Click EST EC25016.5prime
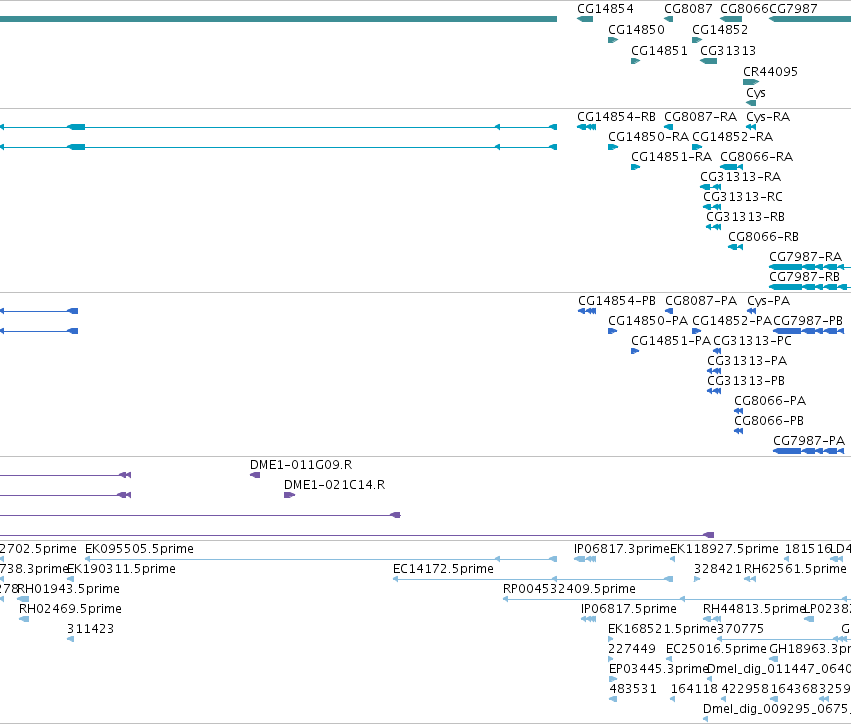Image resolution: width=851 pixels, height=724 pixels. click(x=716, y=649)
